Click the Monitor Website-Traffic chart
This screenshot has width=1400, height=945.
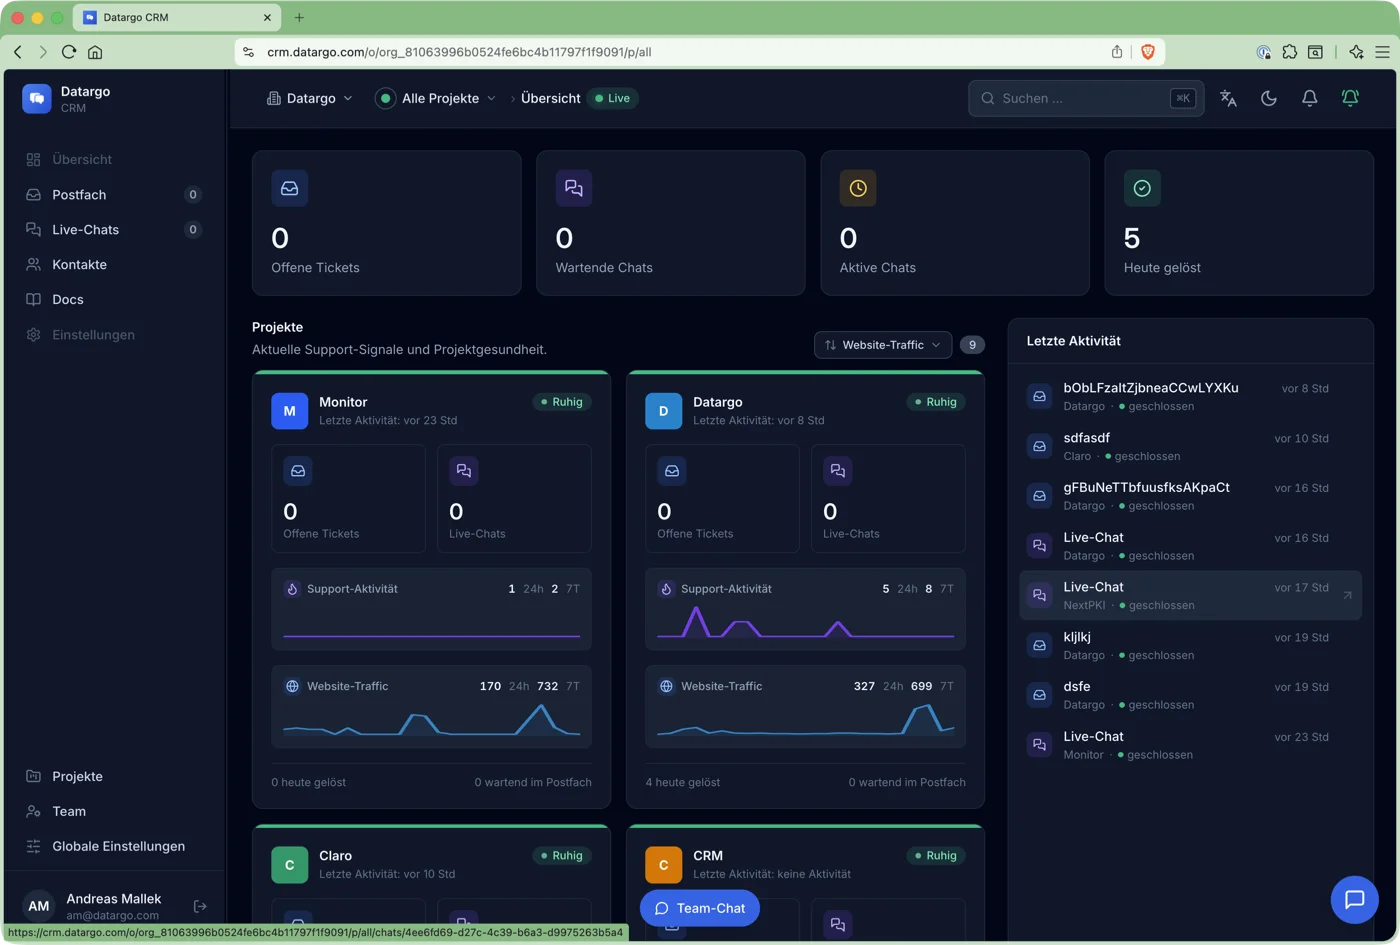[431, 720]
